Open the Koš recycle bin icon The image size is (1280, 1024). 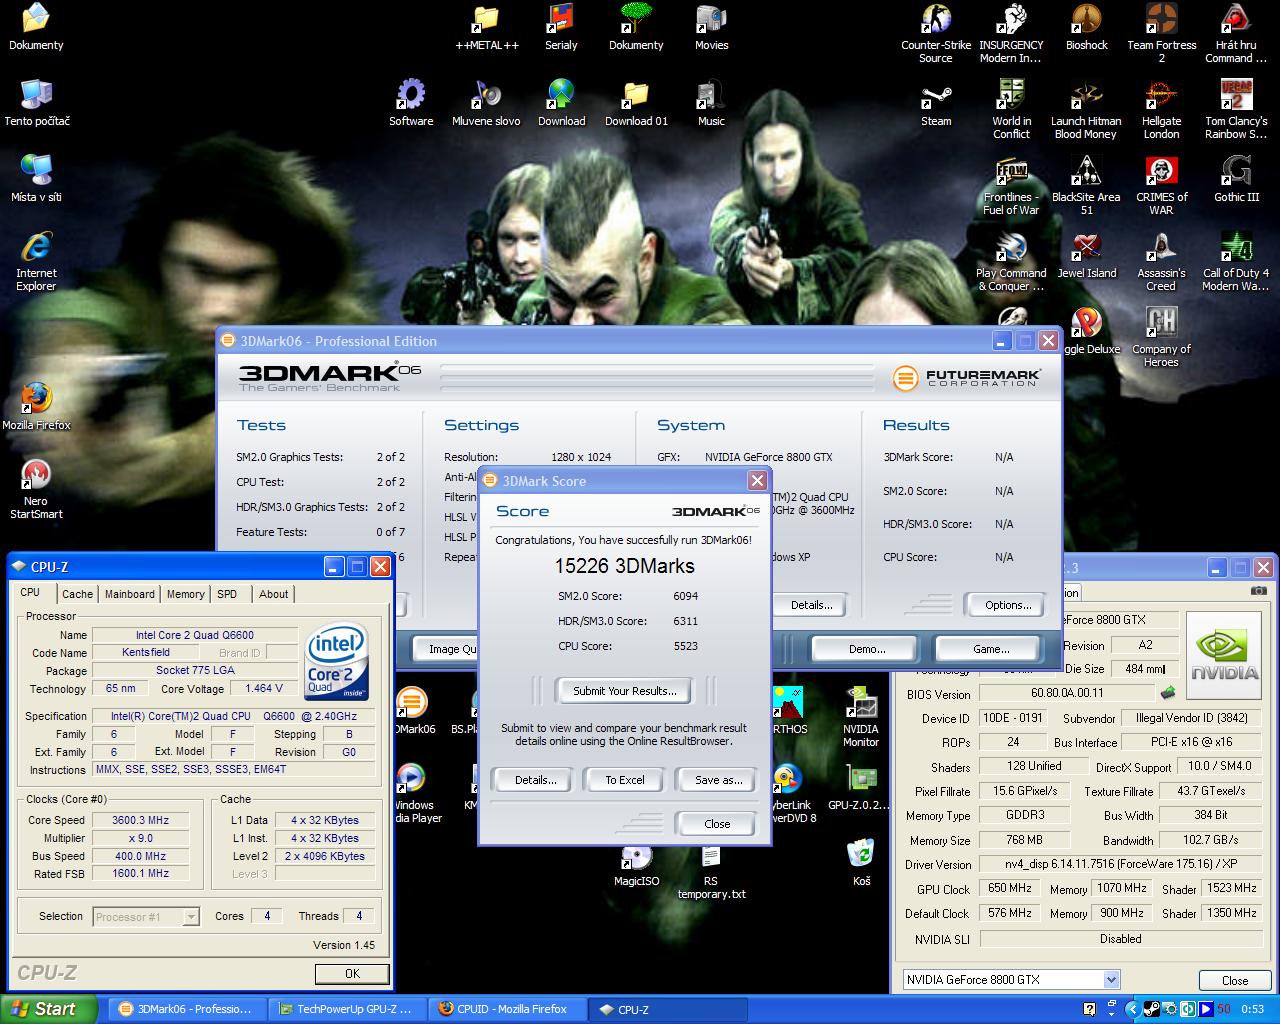pyautogui.click(x=861, y=863)
